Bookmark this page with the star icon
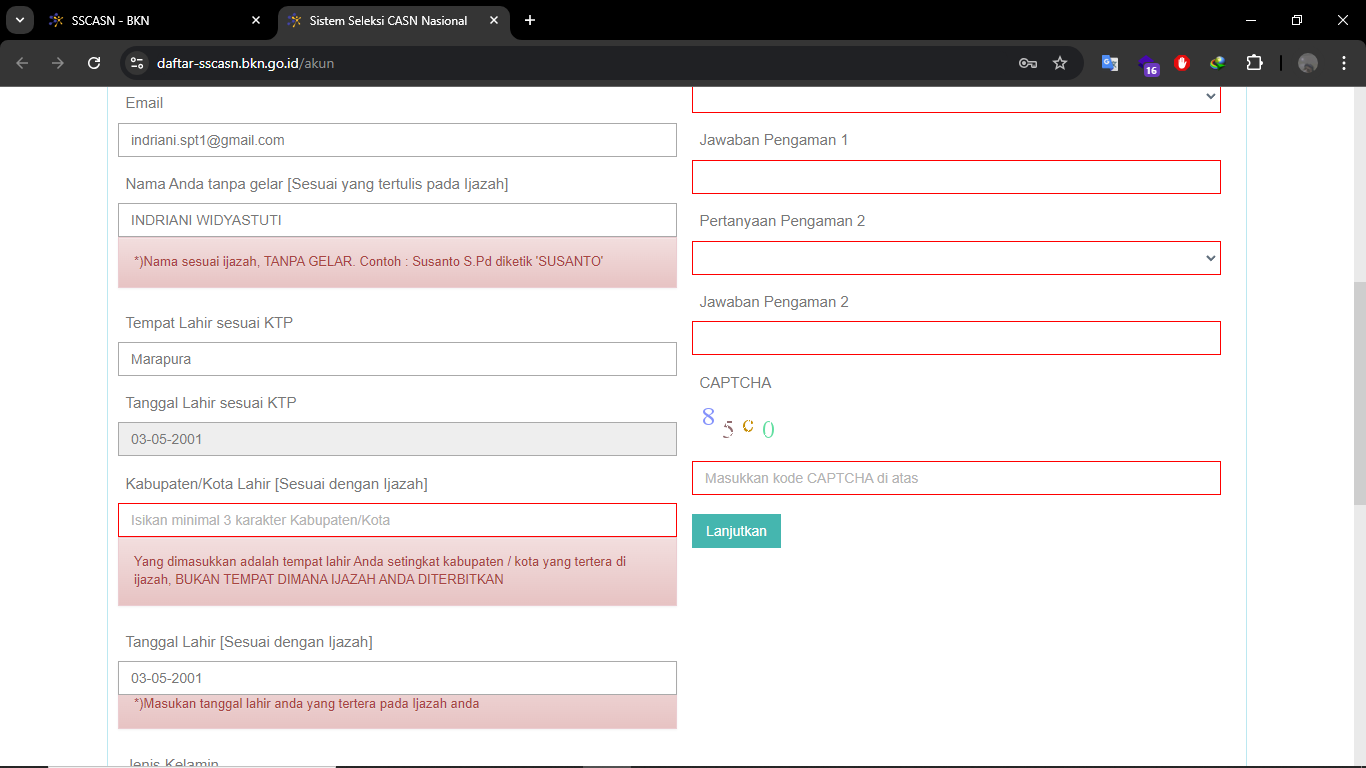Viewport: 1366px width, 768px height. [1060, 63]
